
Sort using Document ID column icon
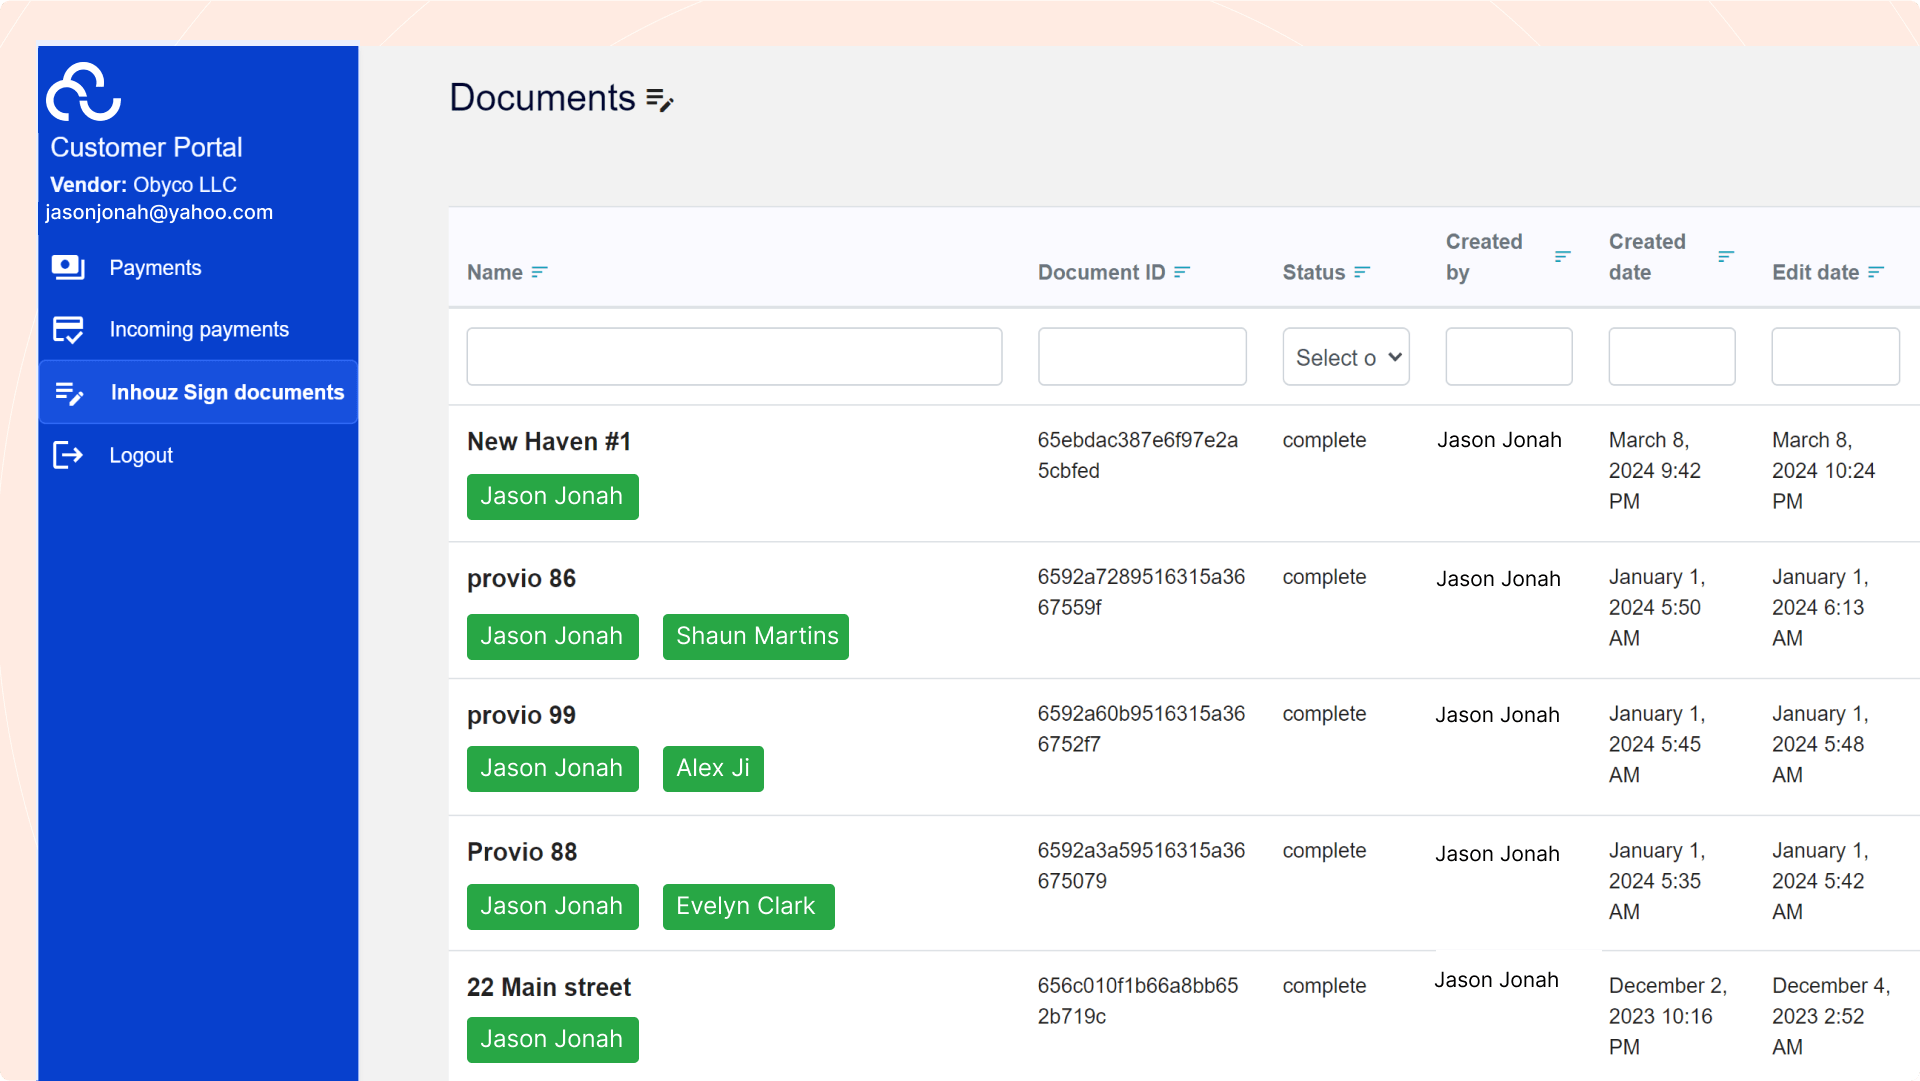pos(1182,272)
